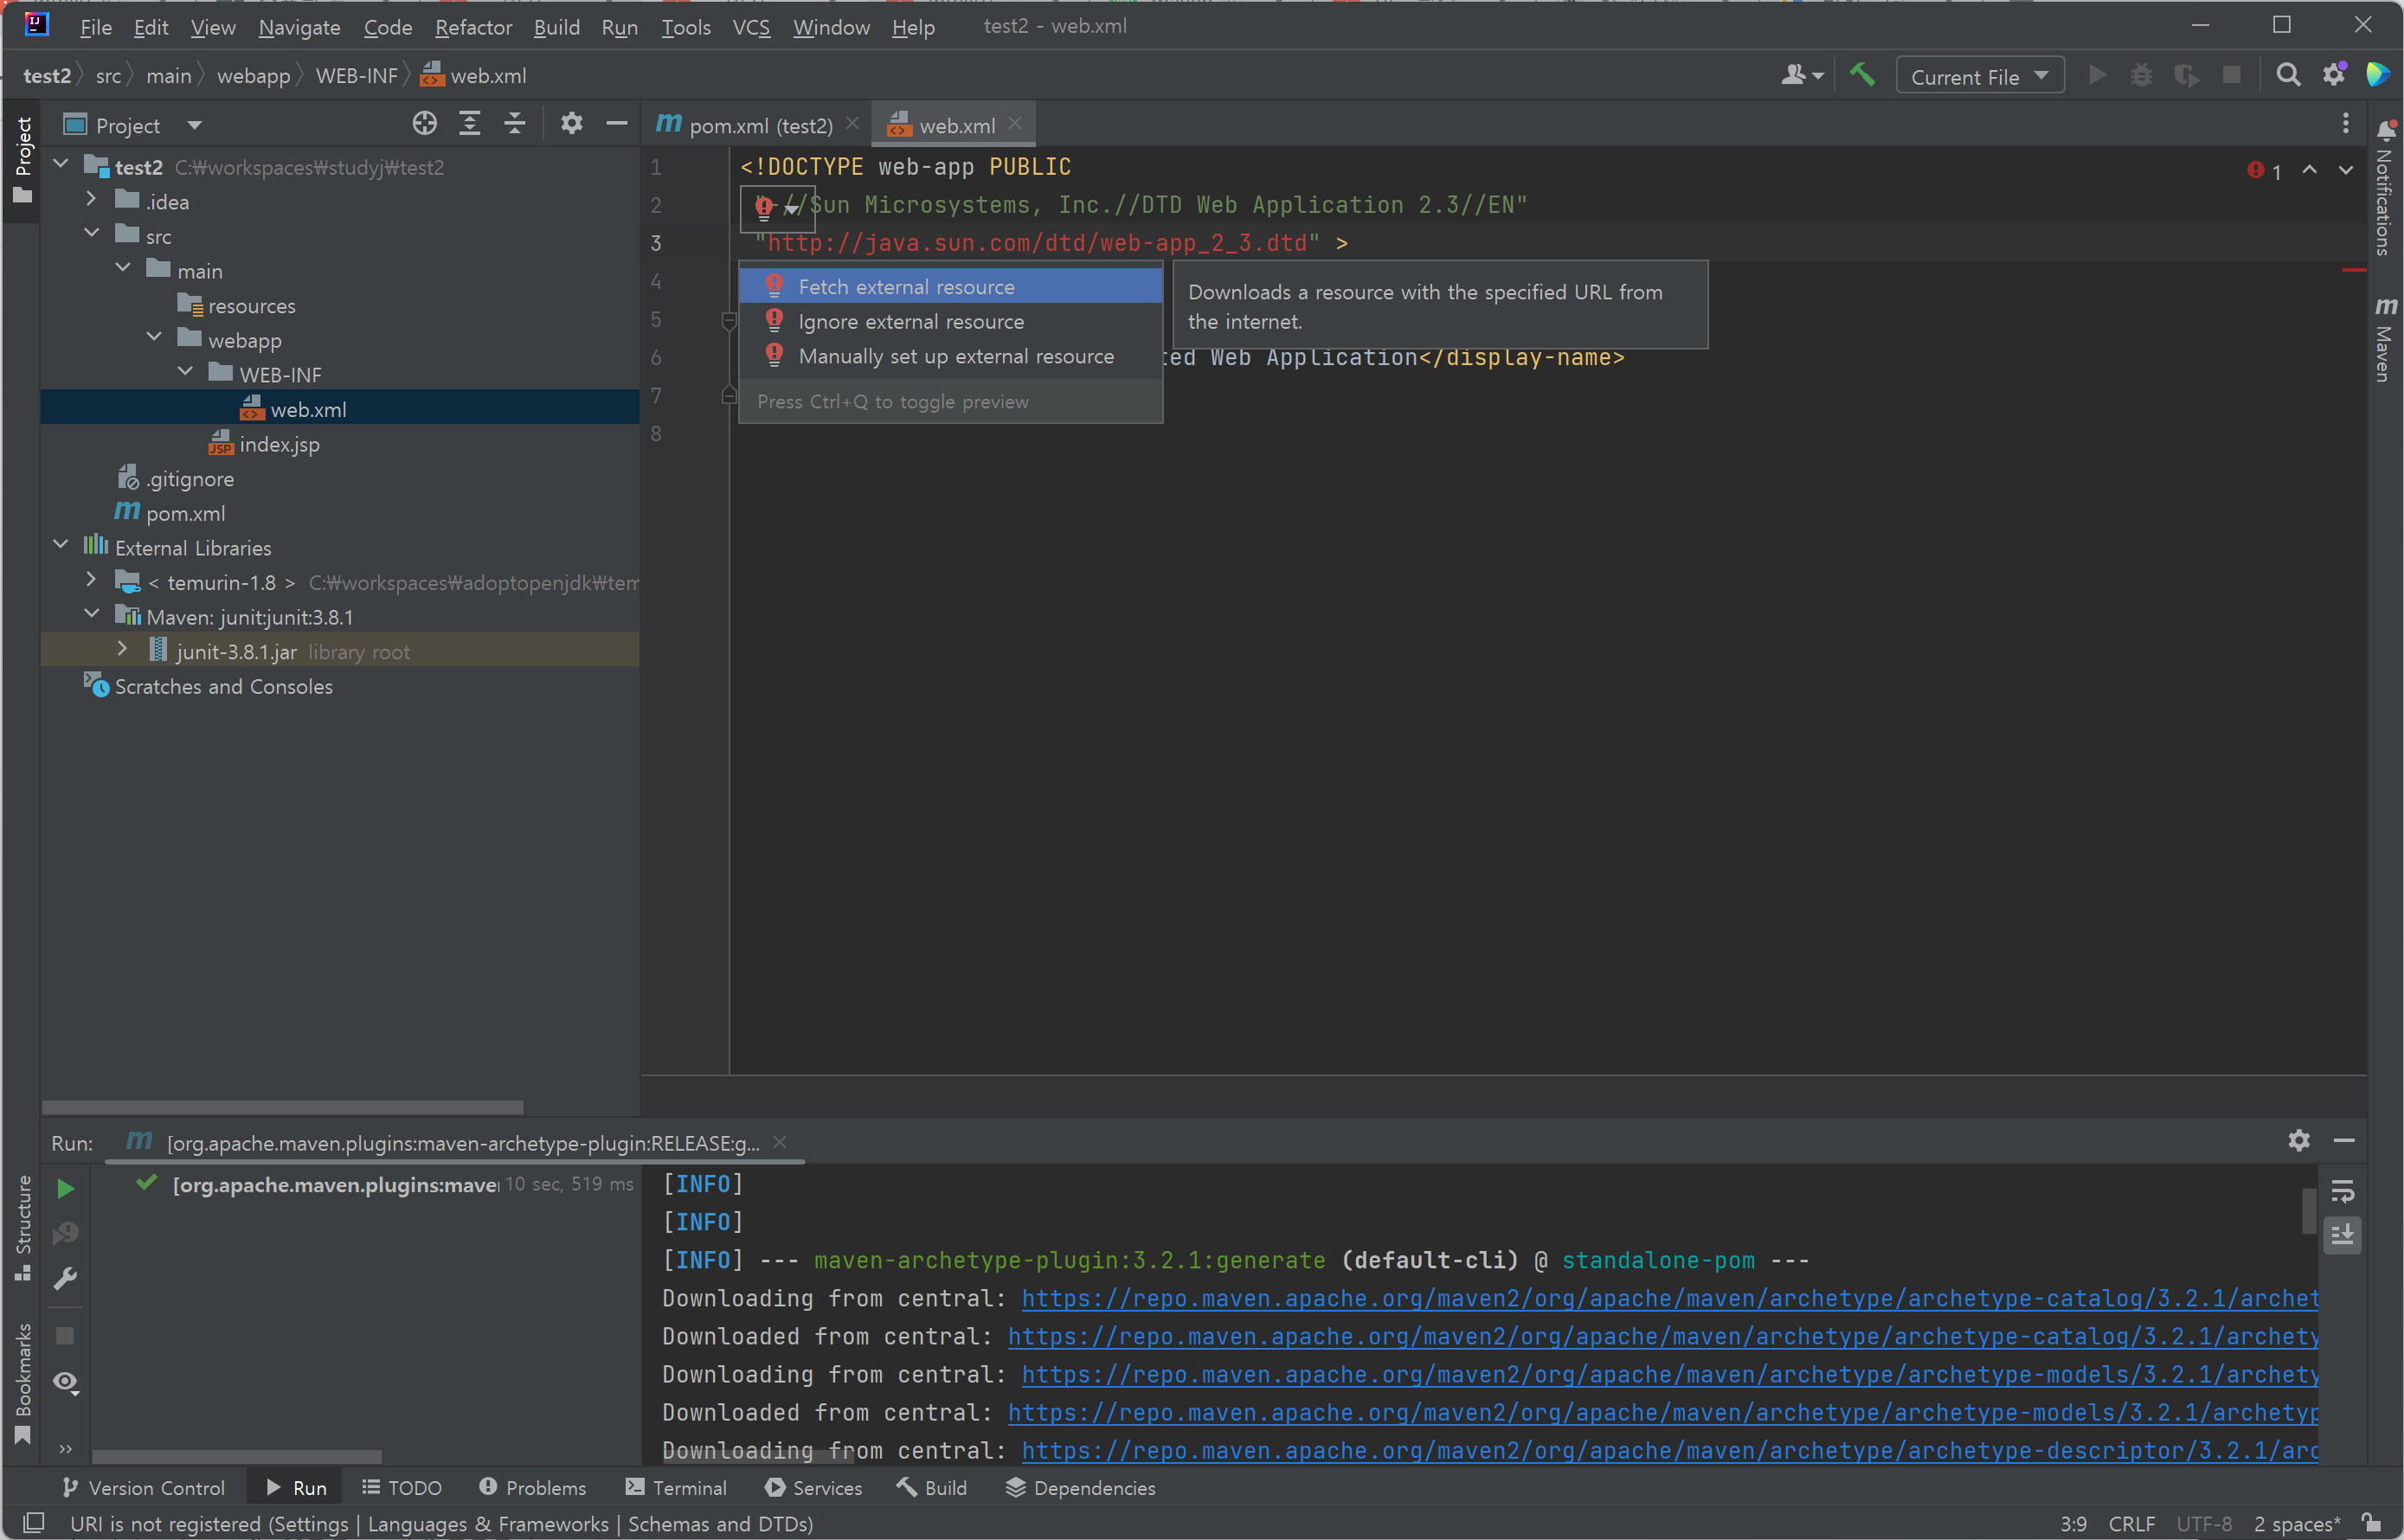Open the Maven tool window sidebar
The height and width of the screenshot is (1540, 2404).
click(x=2385, y=340)
